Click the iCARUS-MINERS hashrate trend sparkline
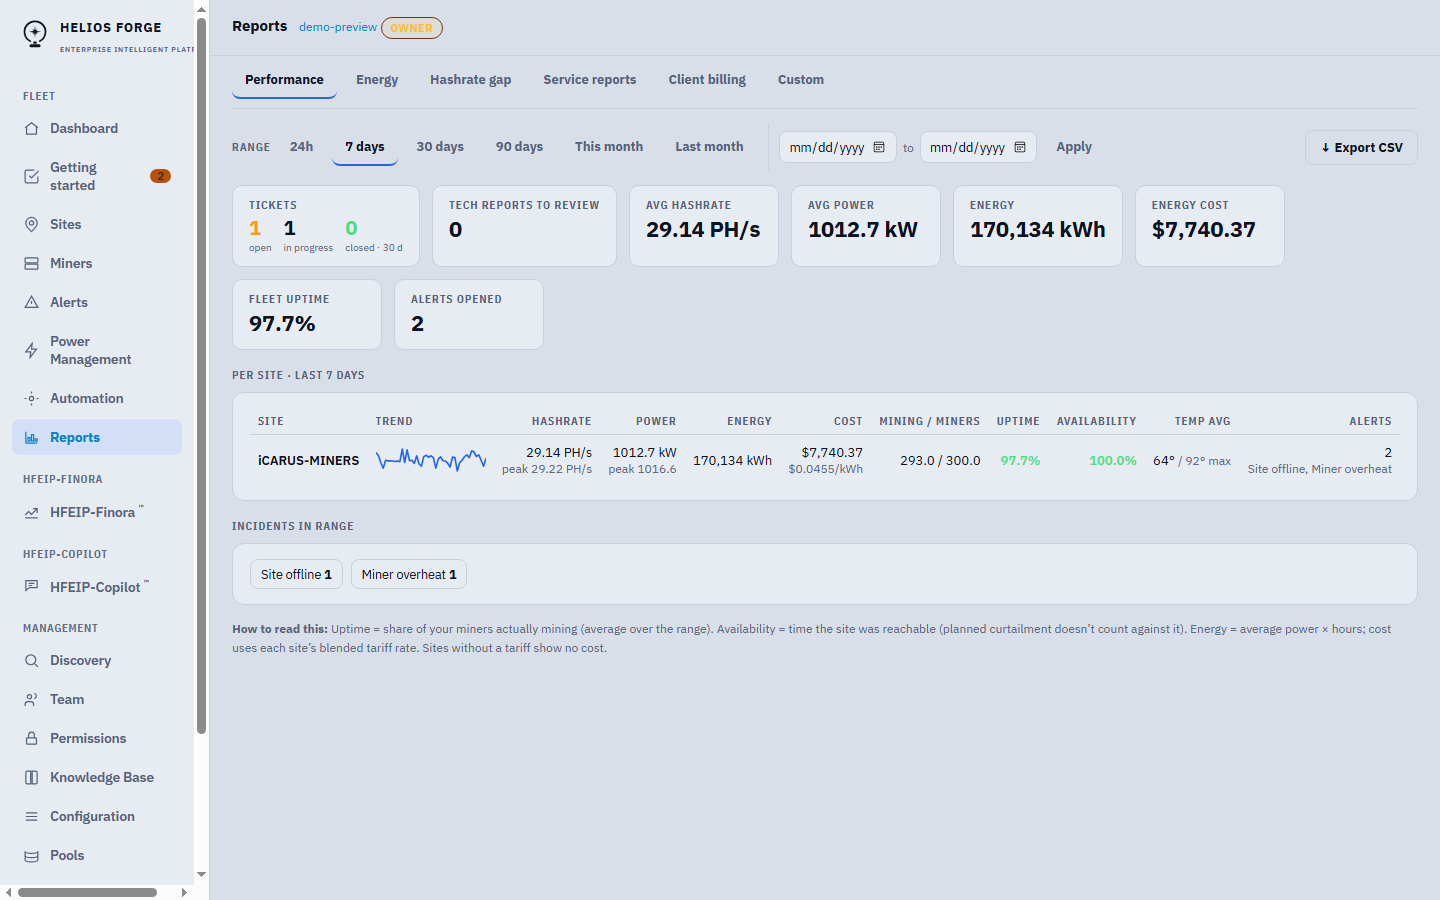 [x=431, y=460]
